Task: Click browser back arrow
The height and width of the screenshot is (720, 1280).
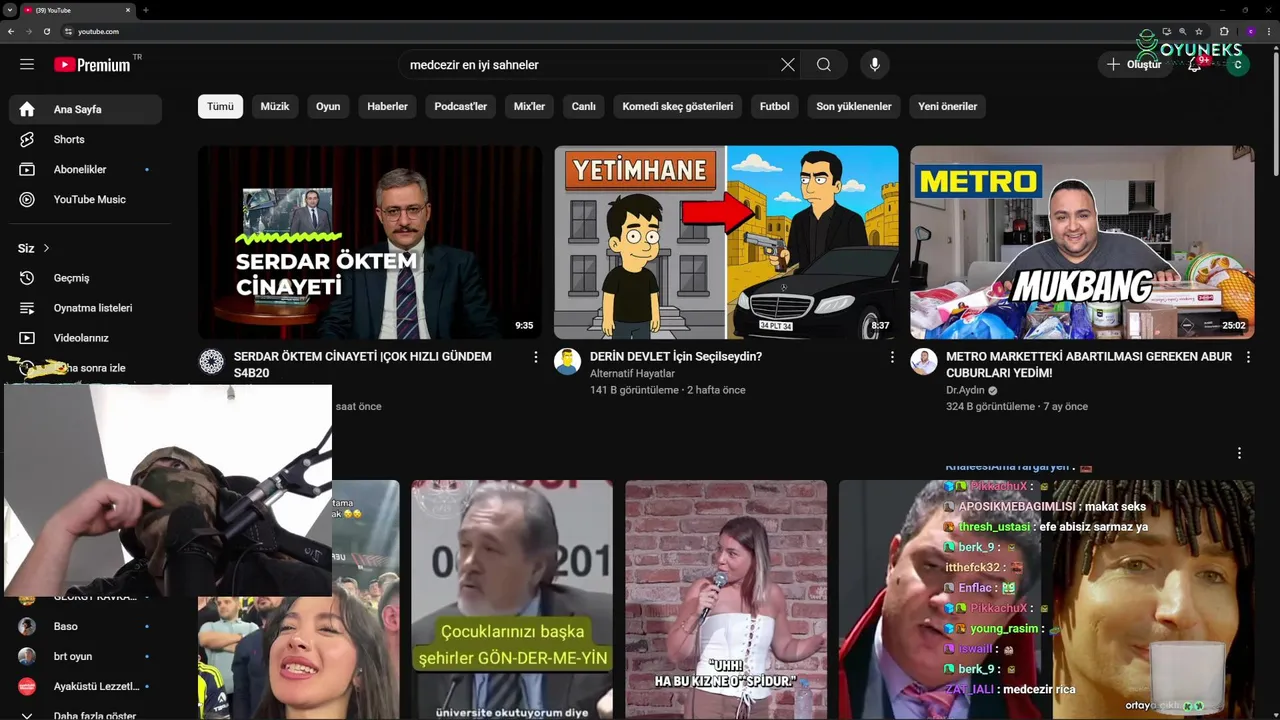Action: [11, 31]
